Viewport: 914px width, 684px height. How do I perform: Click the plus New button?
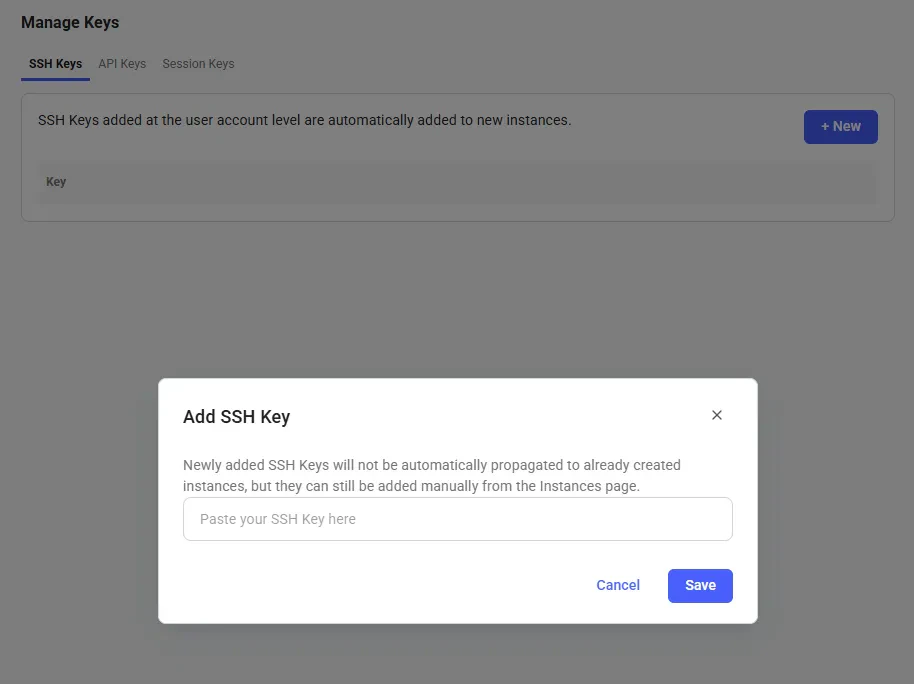841,127
